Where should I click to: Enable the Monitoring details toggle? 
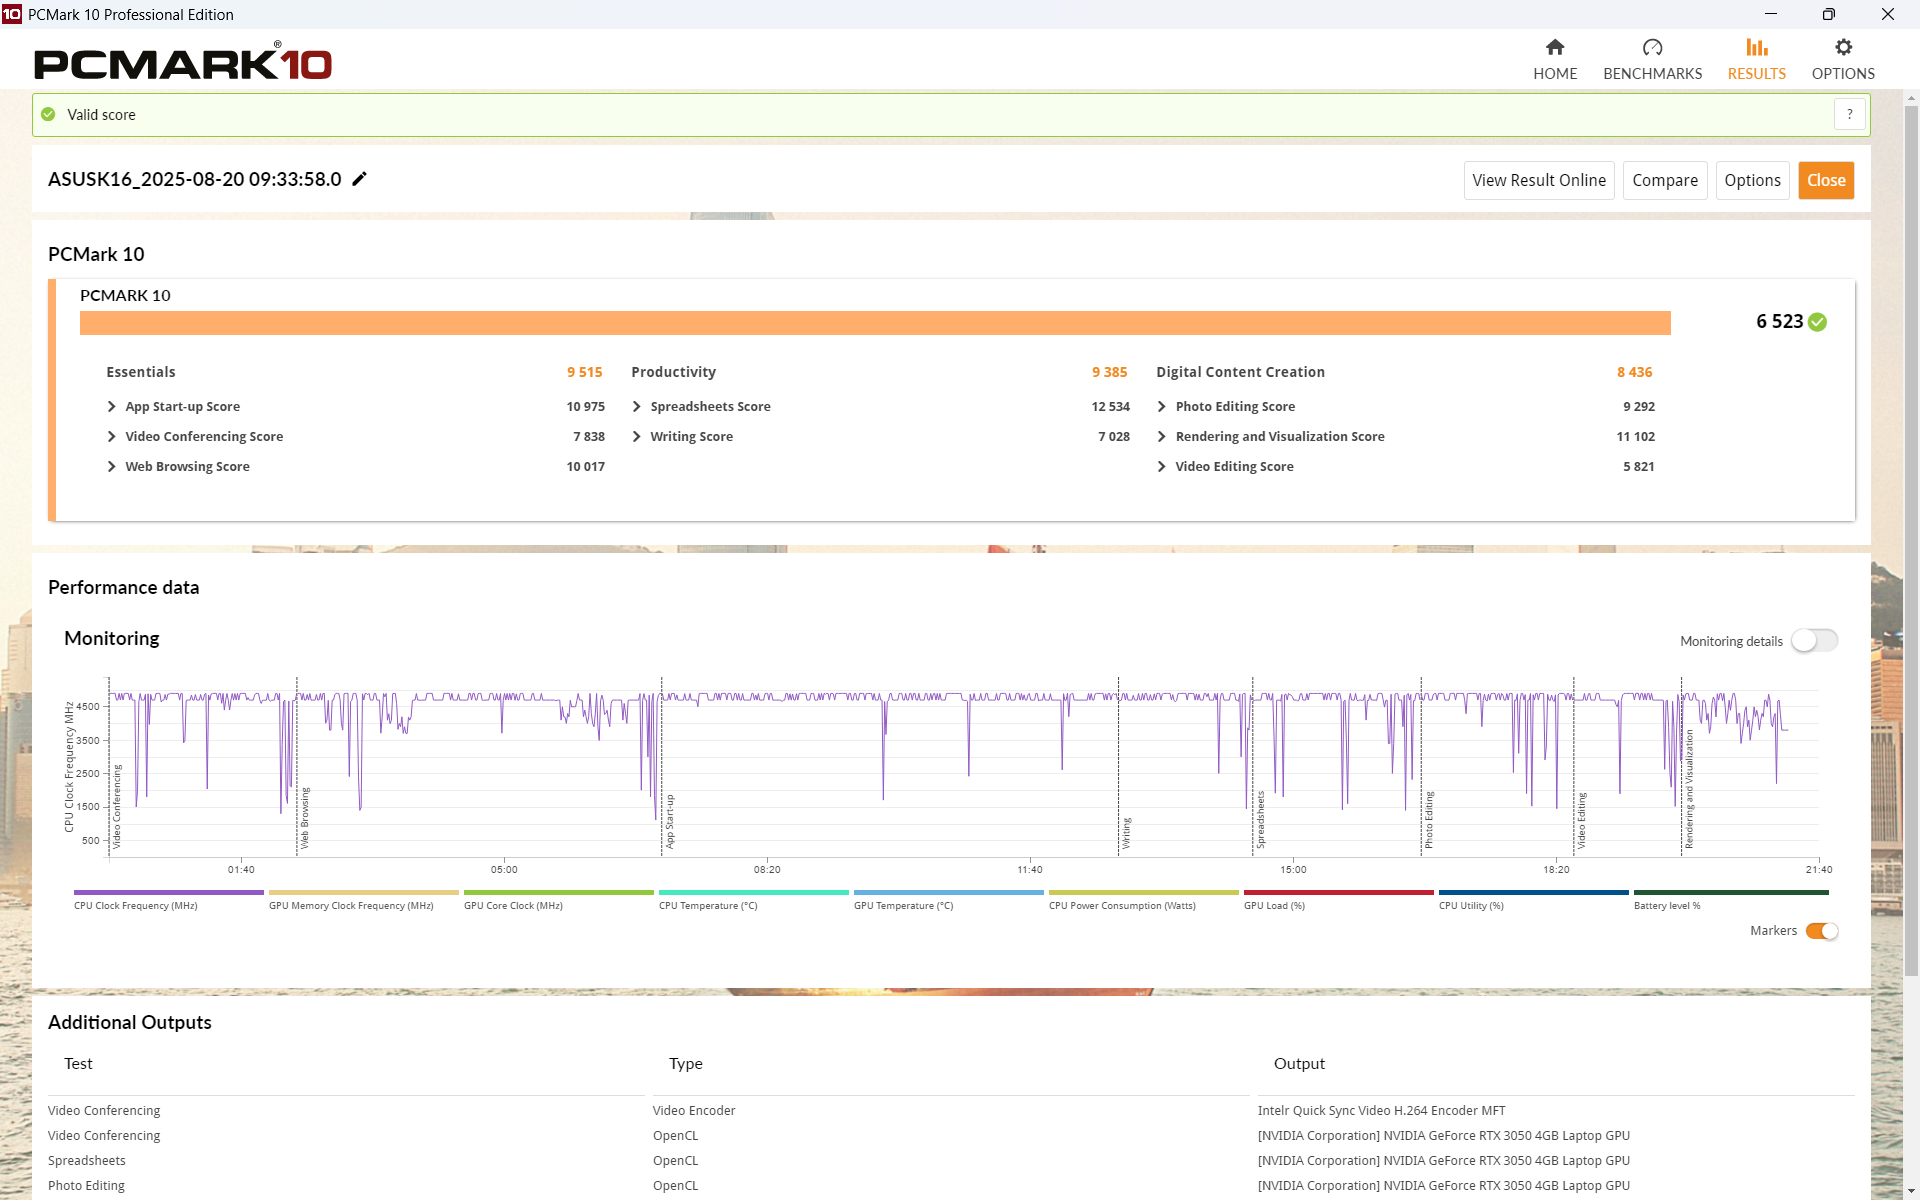tap(1814, 641)
